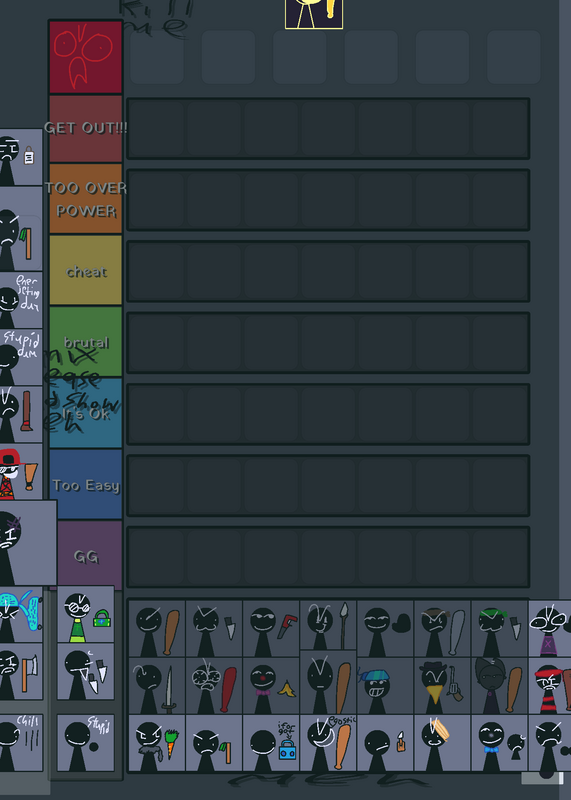Select the cowboy with a revolver
Image resolution: width=571 pixels, height=800 pixels.
pos(442,686)
